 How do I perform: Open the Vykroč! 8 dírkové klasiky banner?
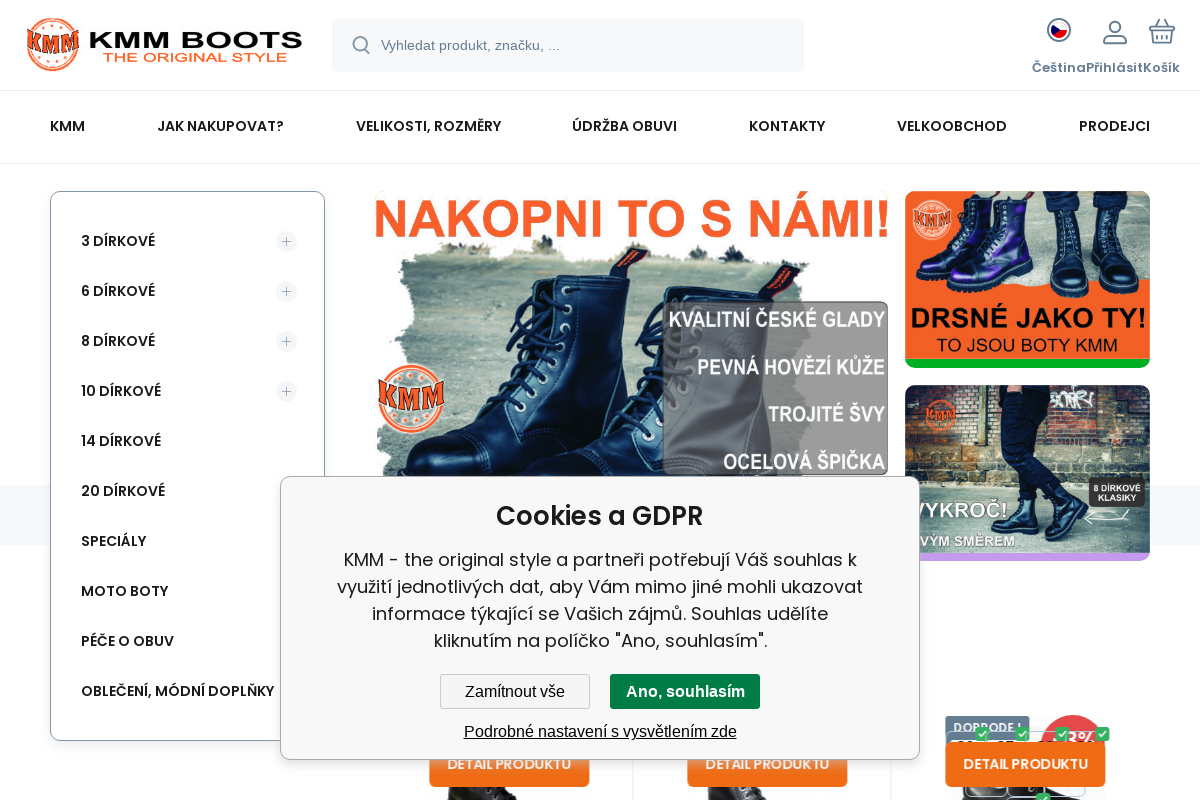point(1027,473)
